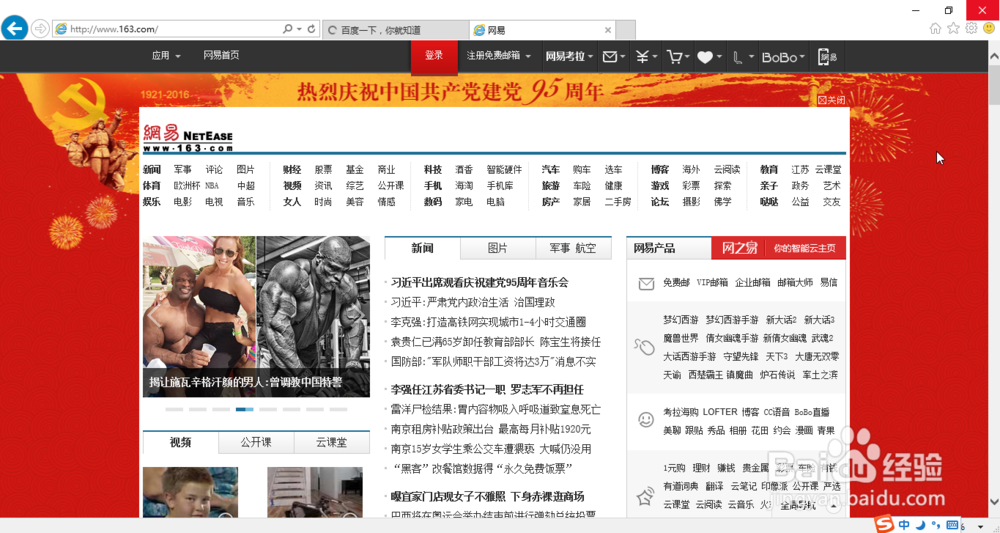
Task: Open the boot-shaped icon in the top bar
Action: click(x=737, y=57)
